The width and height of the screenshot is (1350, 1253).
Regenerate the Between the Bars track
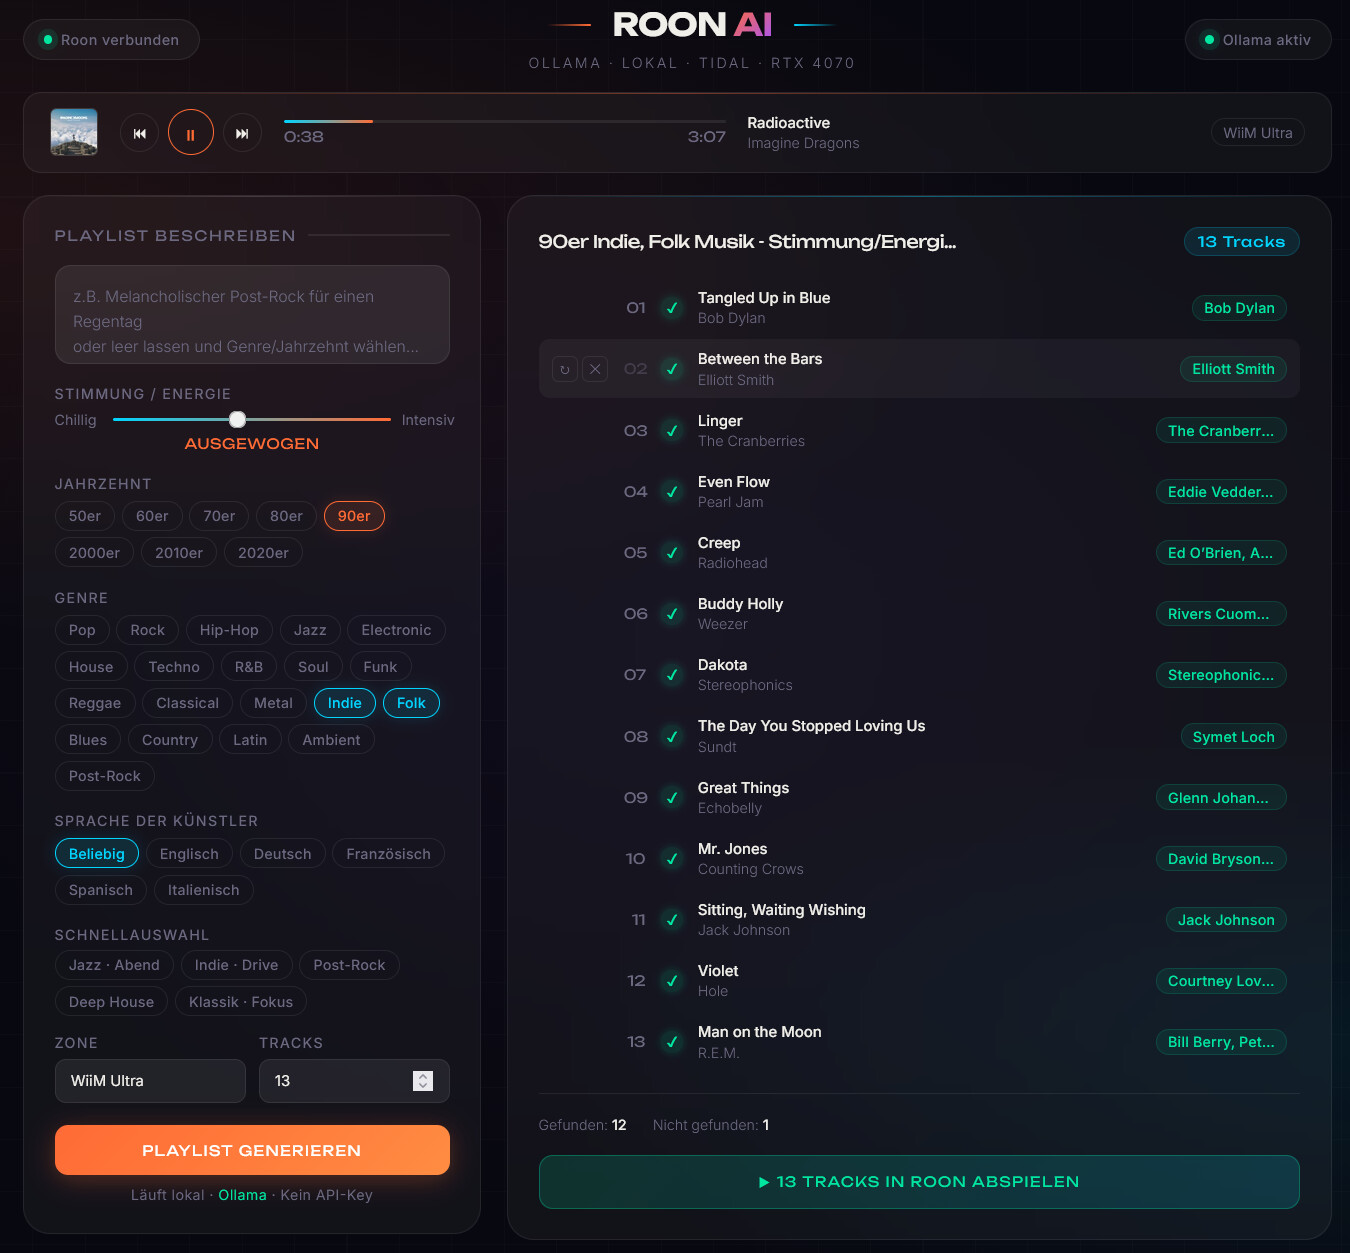(565, 369)
